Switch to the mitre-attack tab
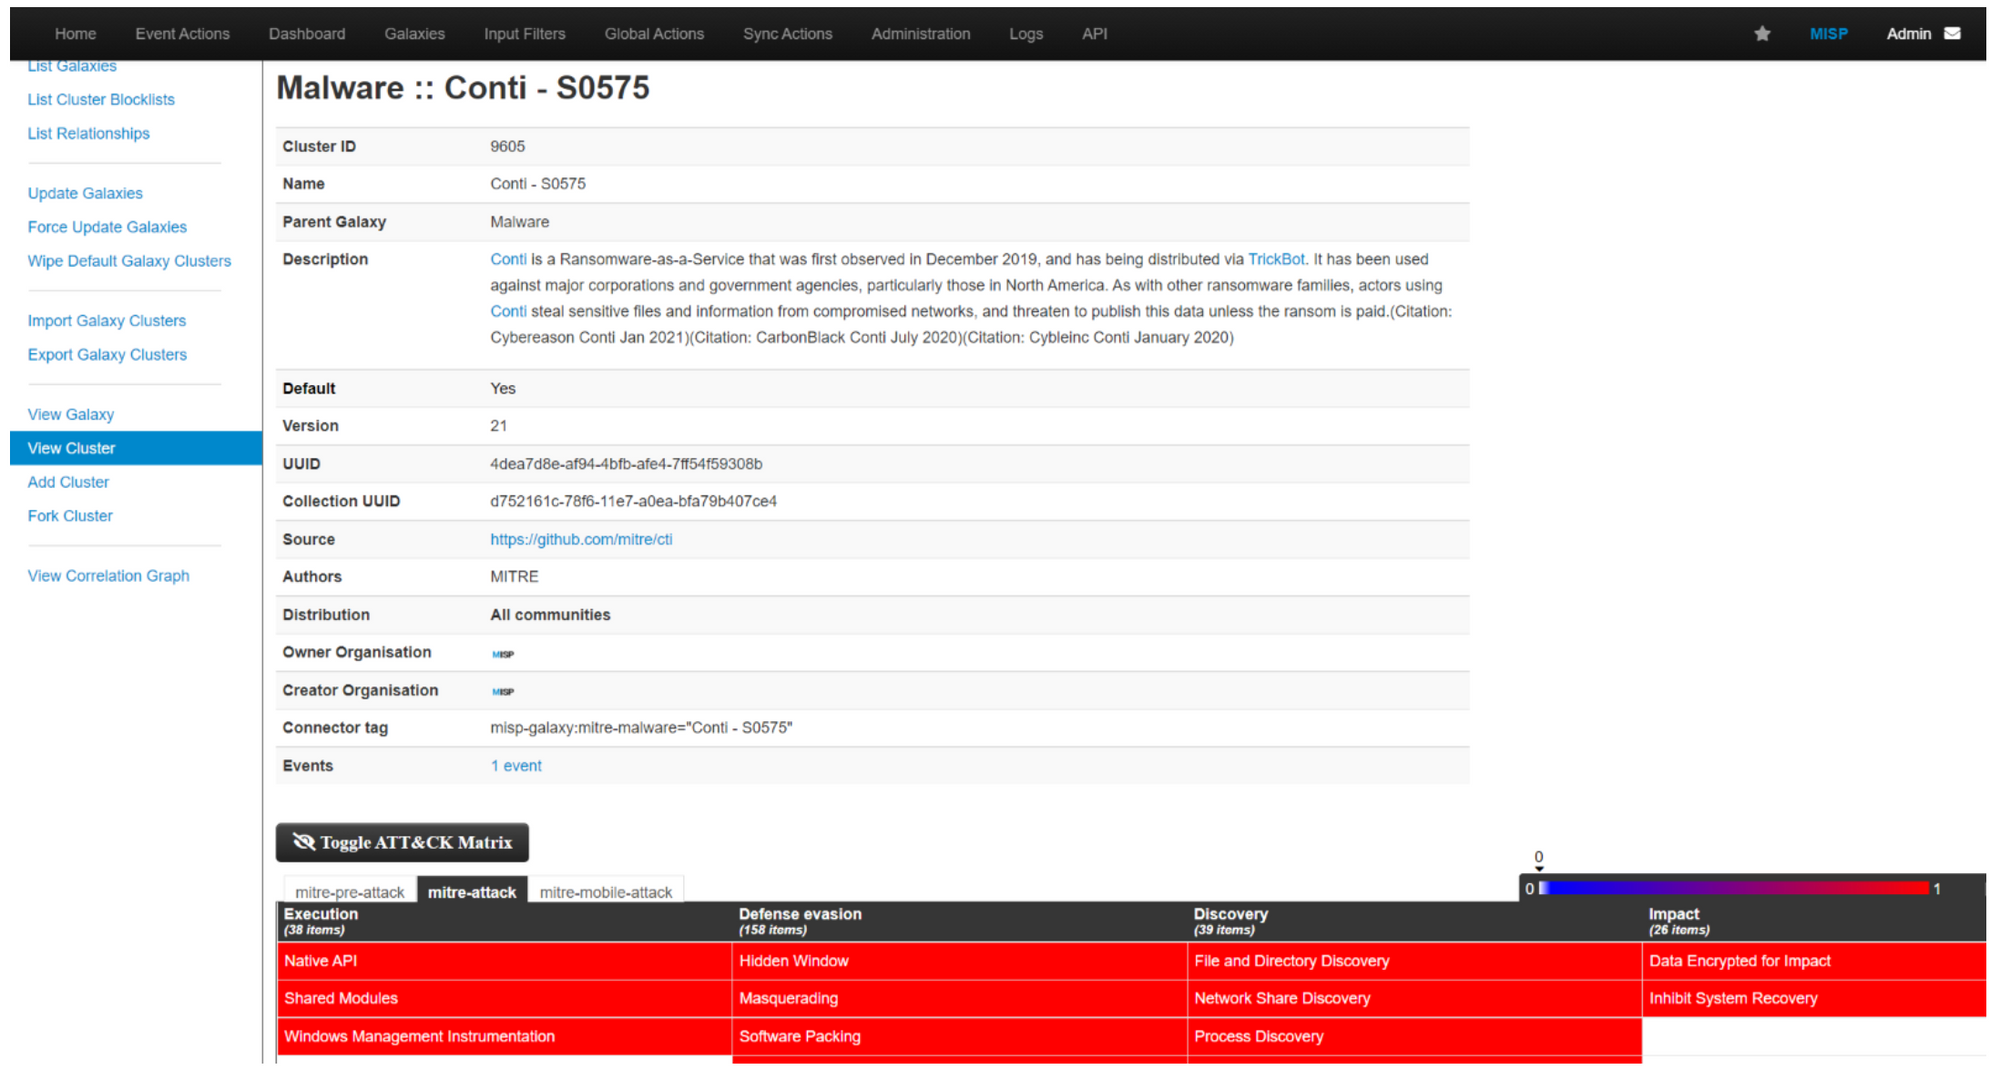The height and width of the screenshot is (1078, 2000). click(x=472, y=892)
